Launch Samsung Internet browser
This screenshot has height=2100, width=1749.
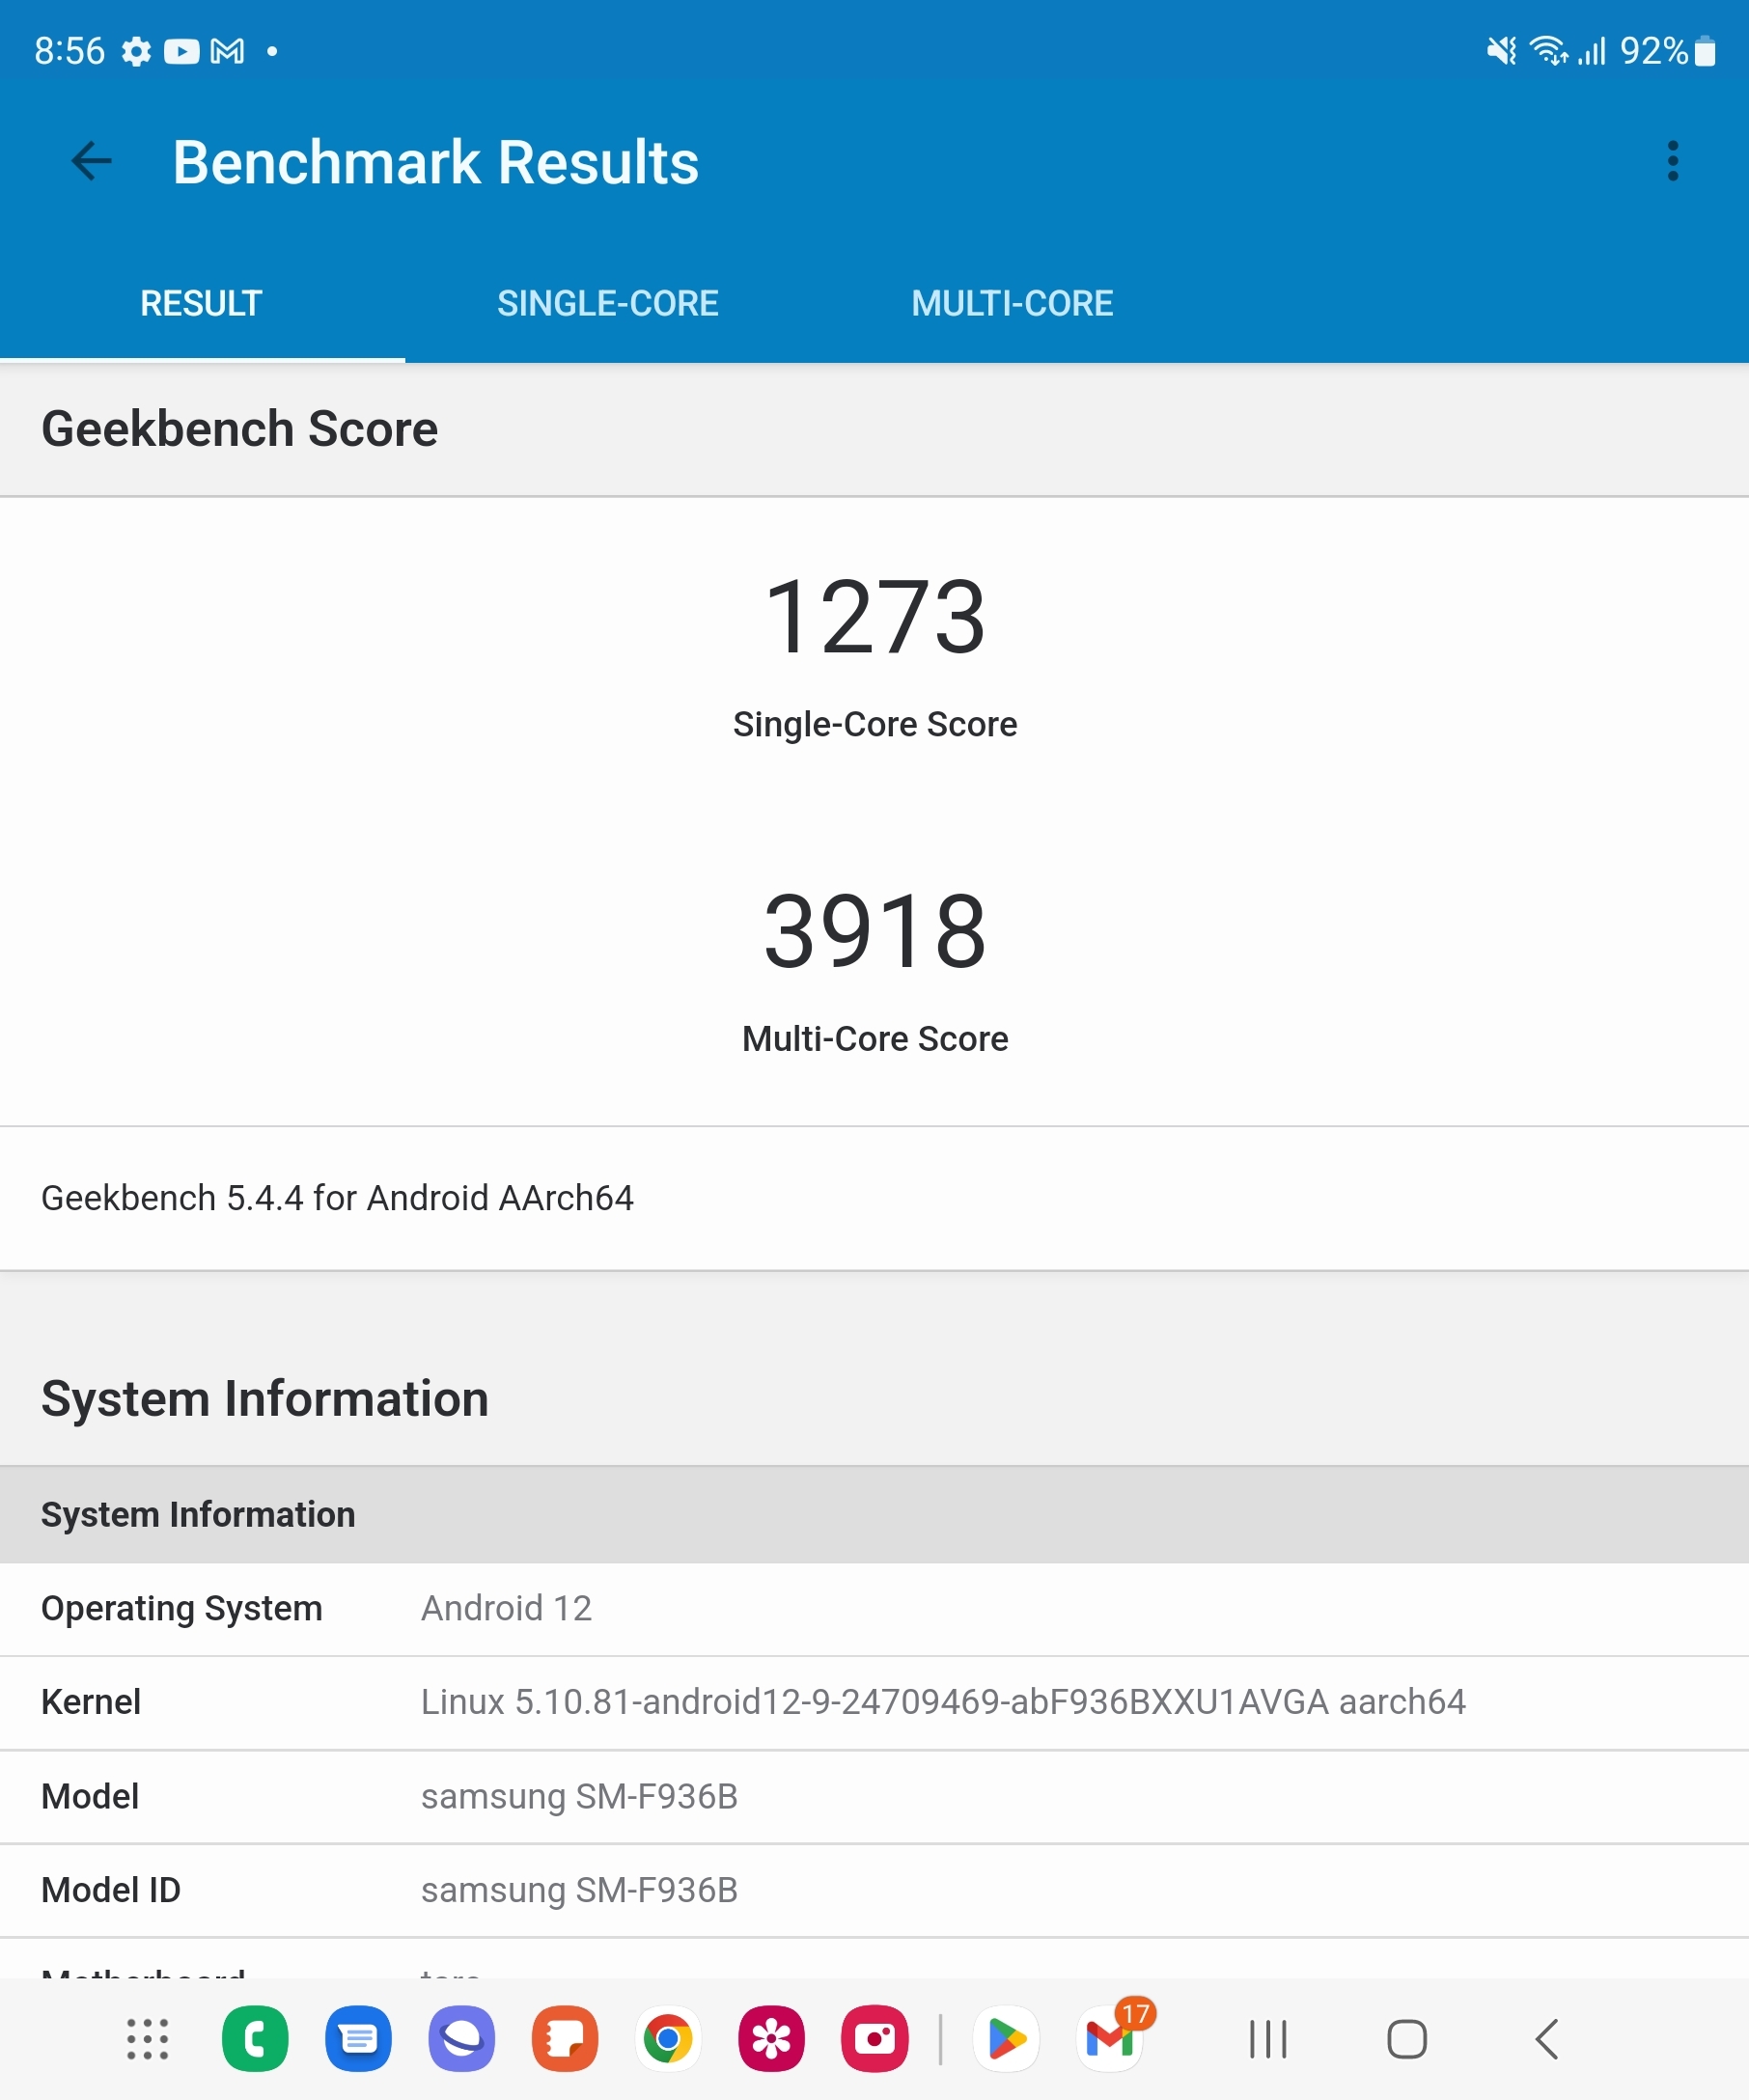[x=461, y=2039]
